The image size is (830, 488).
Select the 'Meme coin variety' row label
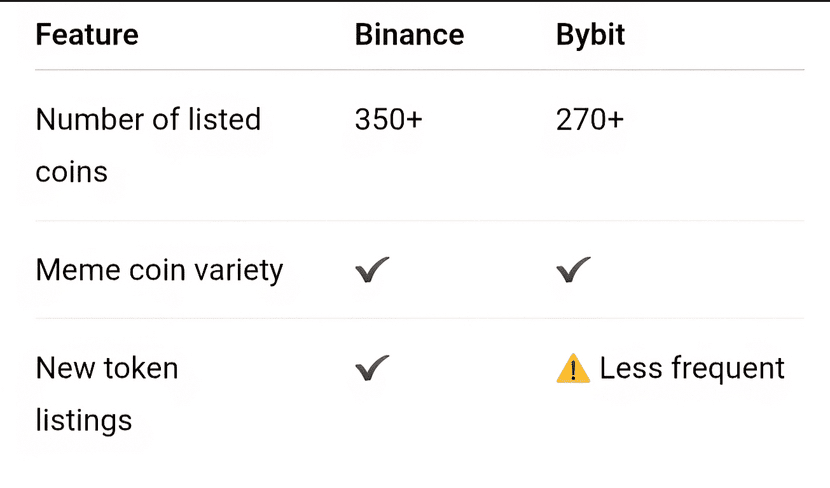click(159, 270)
